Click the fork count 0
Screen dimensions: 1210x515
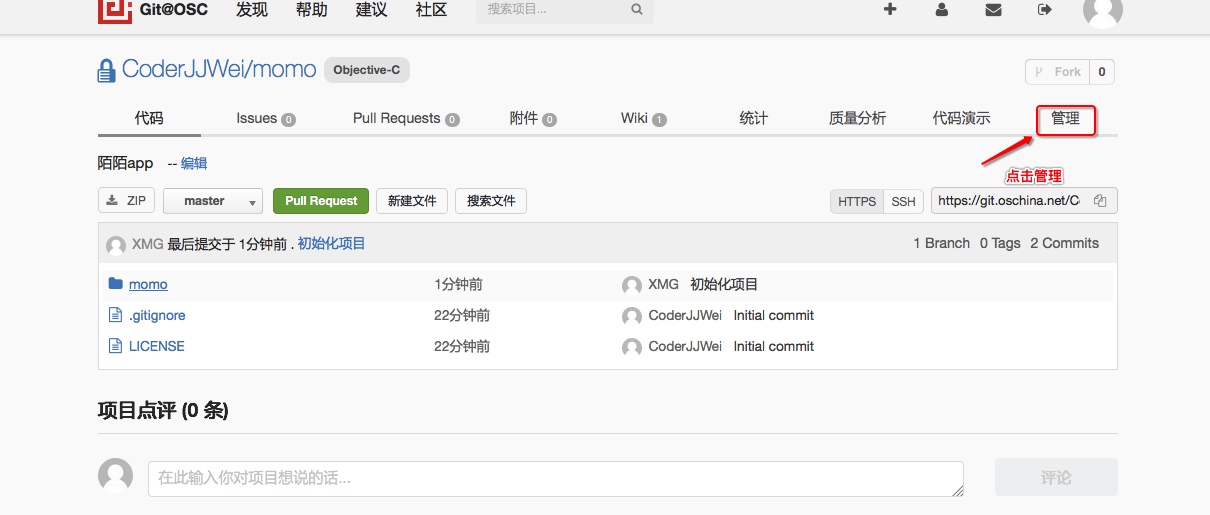tap(1102, 72)
